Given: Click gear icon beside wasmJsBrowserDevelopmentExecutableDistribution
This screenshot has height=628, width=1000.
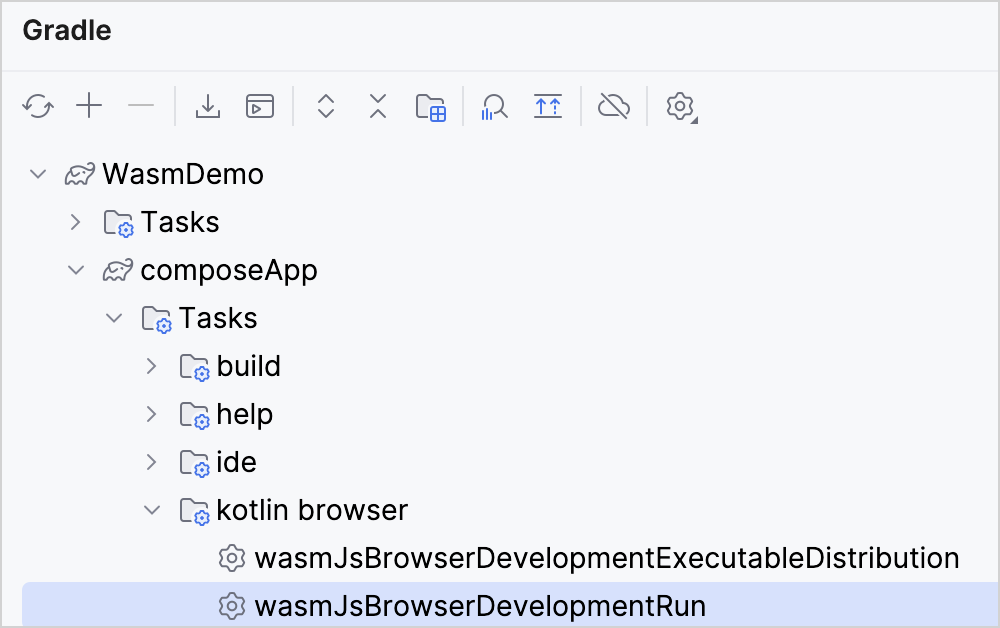Looking at the screenshot, I should point(232,558).
